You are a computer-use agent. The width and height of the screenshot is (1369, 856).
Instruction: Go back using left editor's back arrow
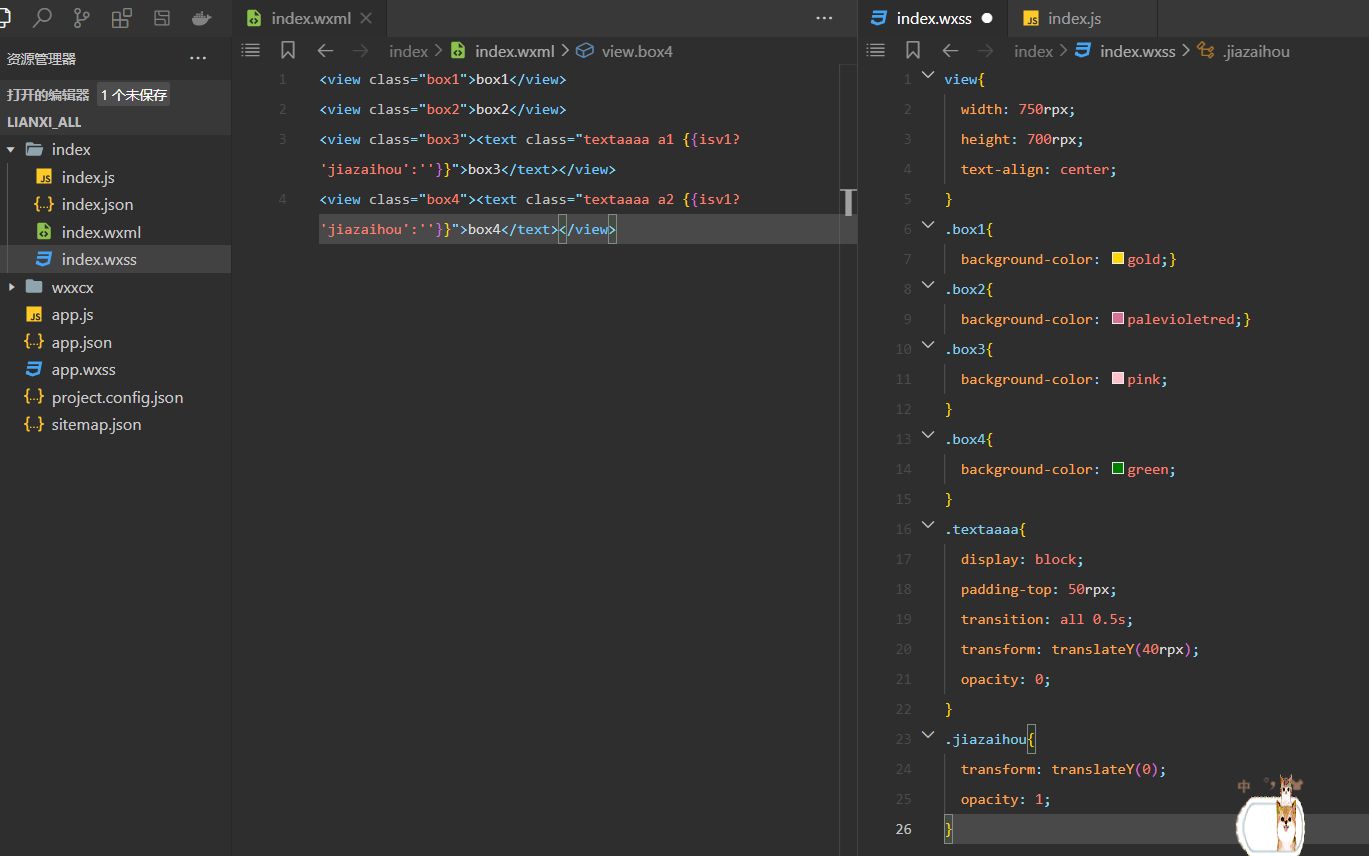click(x=325, y=50)
